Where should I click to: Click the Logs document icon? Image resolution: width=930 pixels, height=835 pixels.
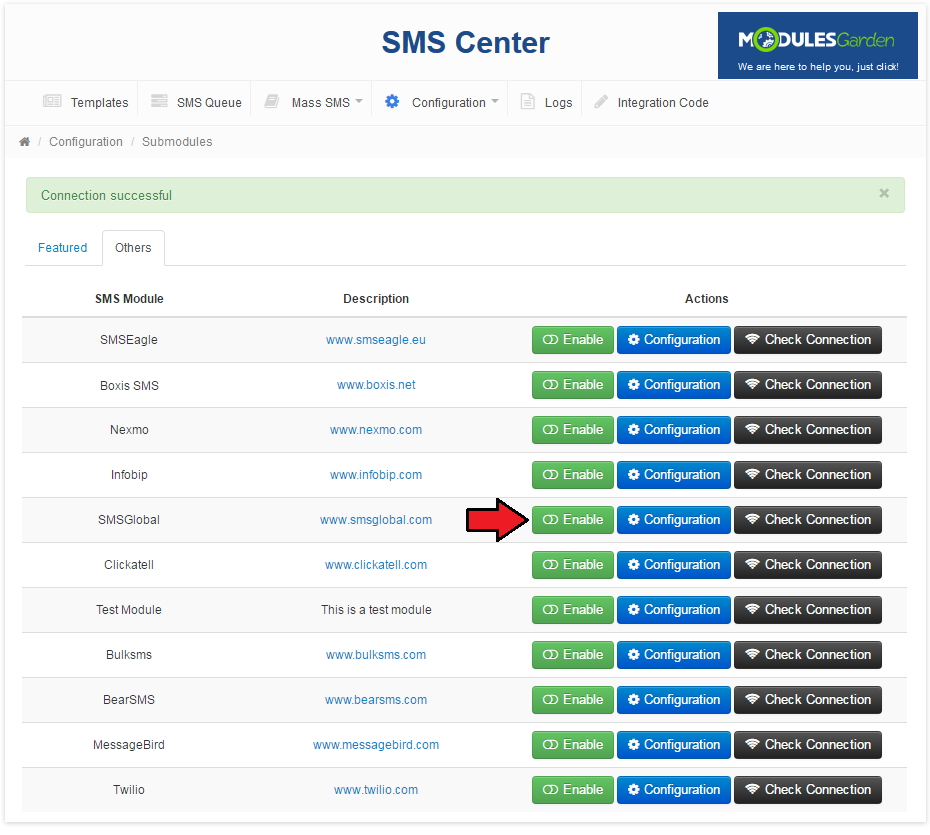pyautogui.click(x=527, y=101)
